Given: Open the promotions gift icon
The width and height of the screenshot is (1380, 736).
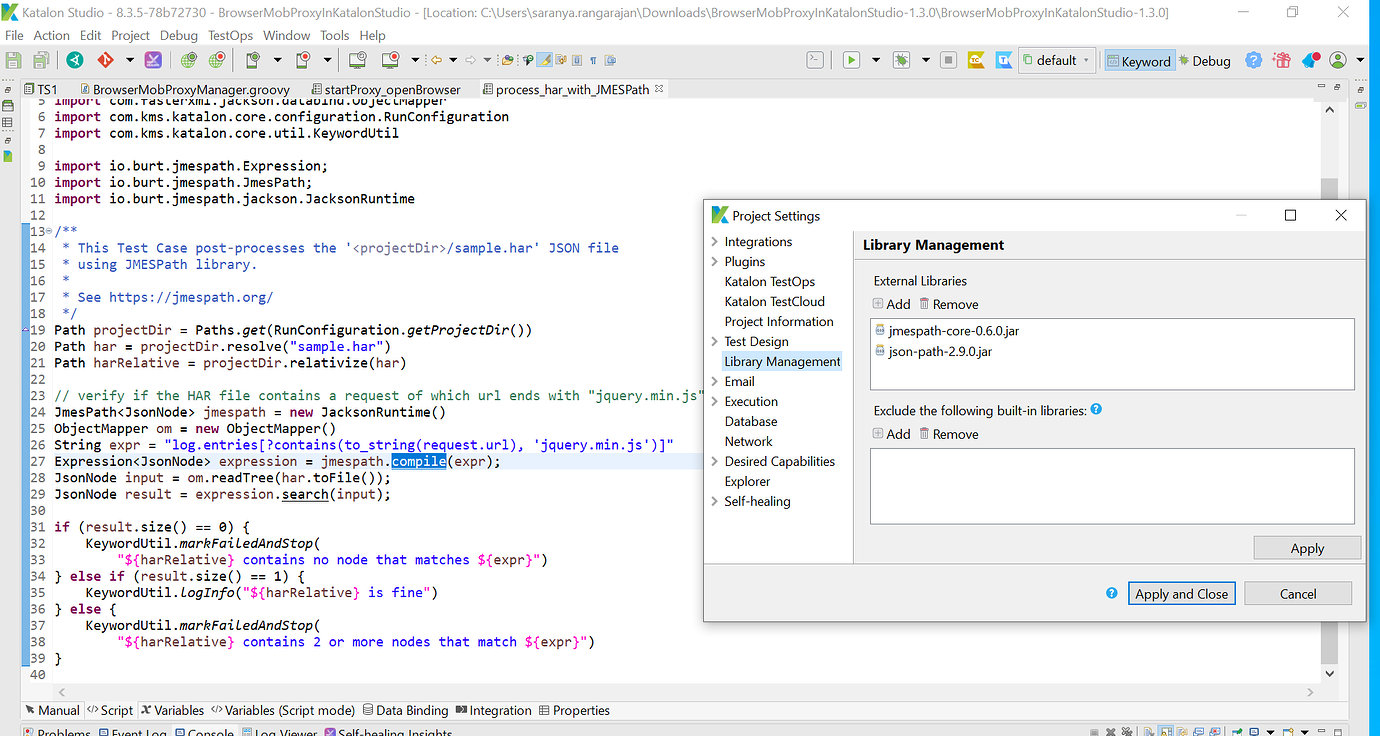Looking at the screenshot, I should click(1281, 60).
